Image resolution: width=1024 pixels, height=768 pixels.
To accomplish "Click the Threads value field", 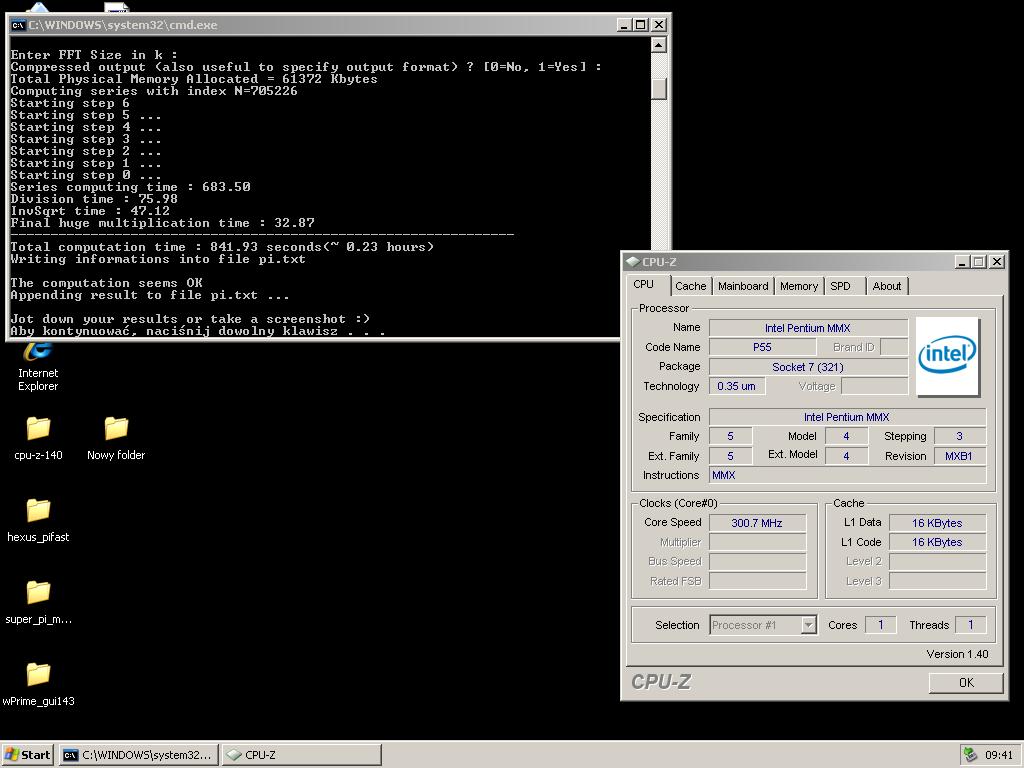I will (970, 625).
